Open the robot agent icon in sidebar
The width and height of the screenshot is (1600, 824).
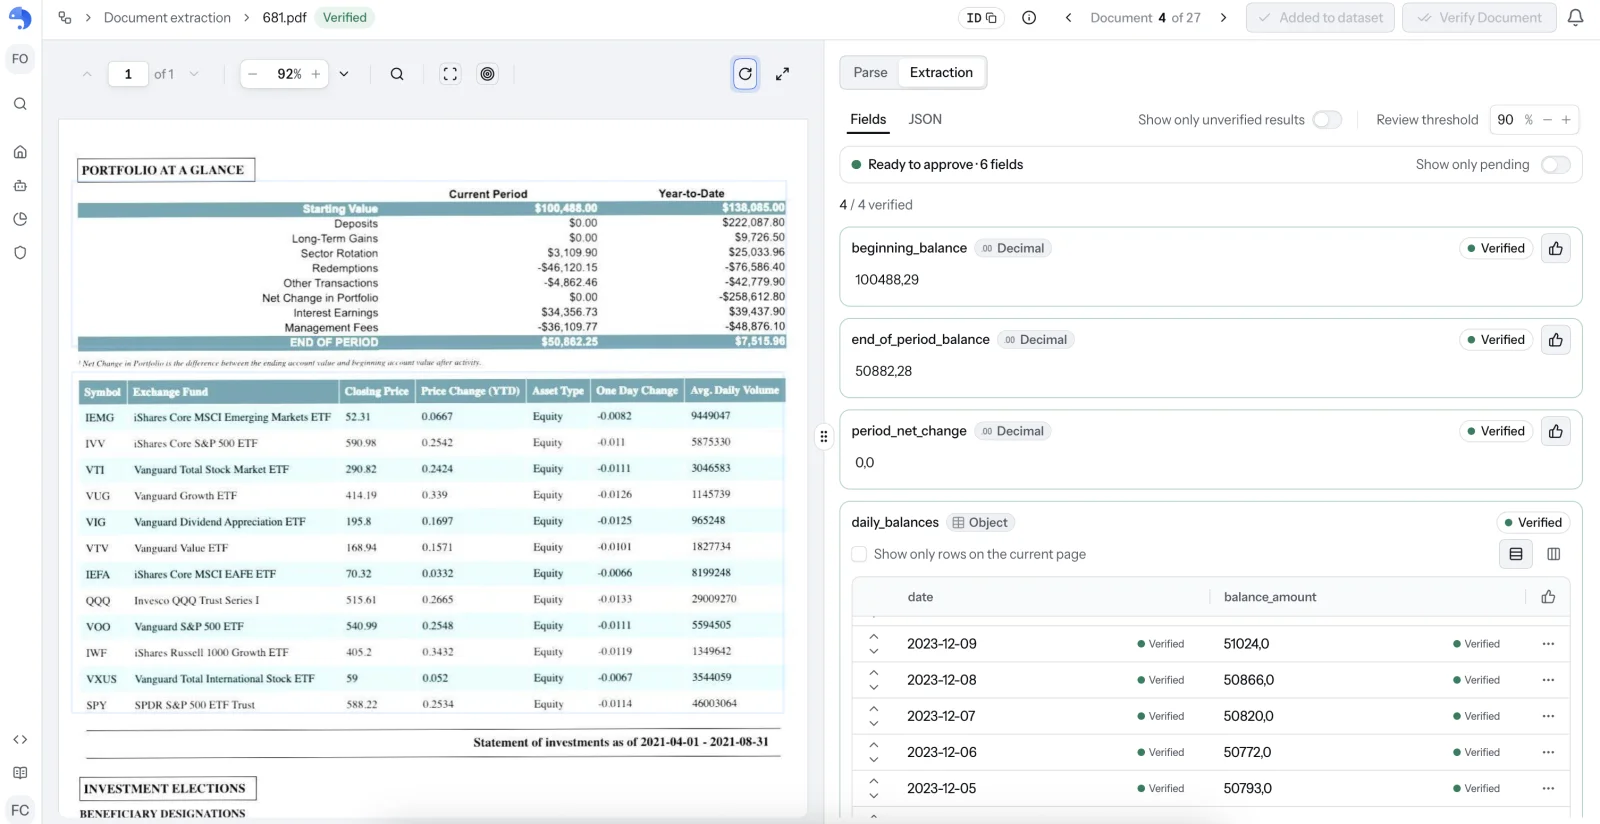[x=20, y=186]
